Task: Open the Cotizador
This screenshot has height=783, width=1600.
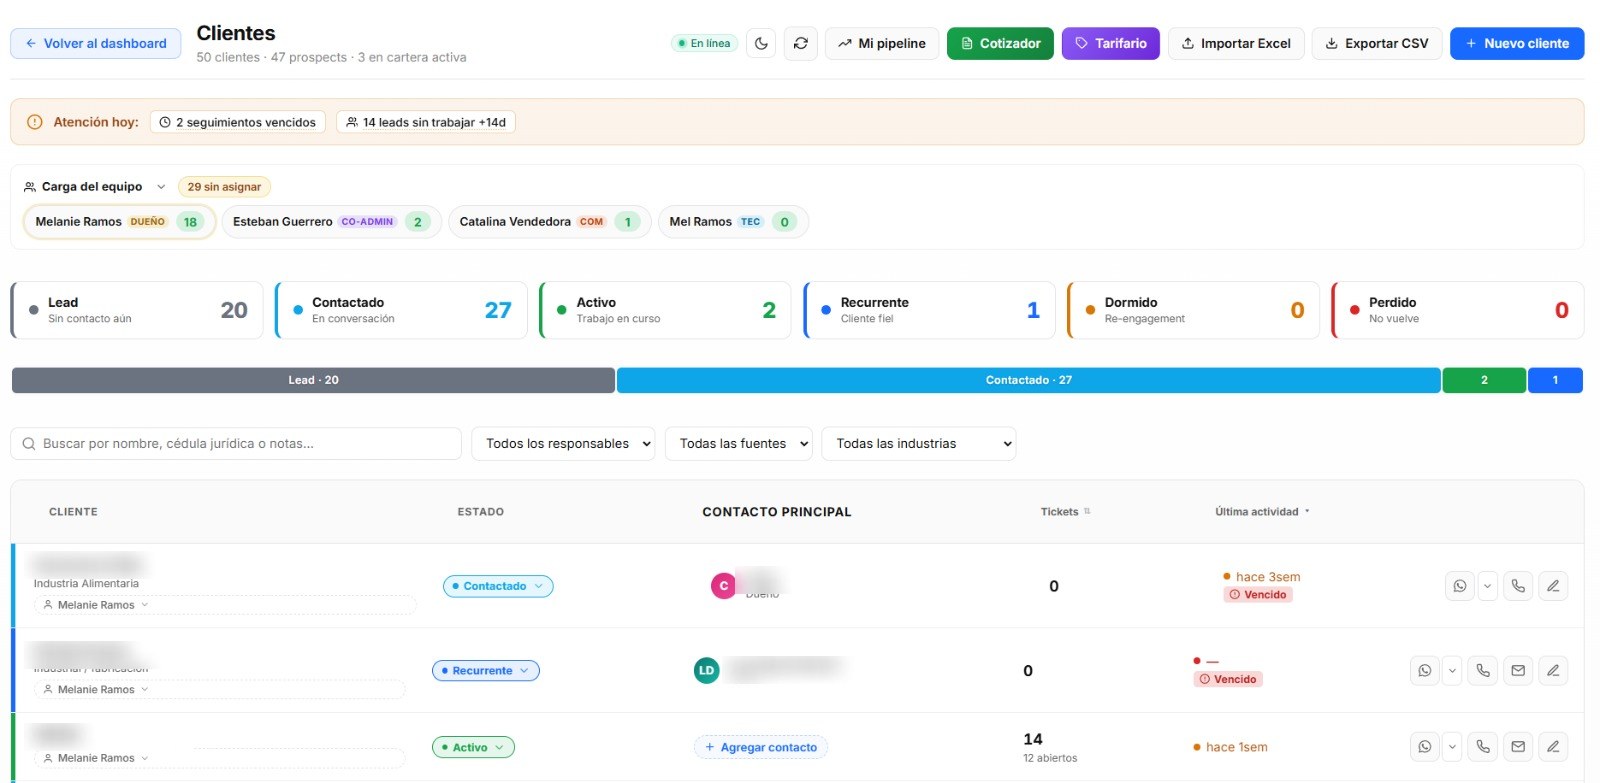Action: coord(1000,43)
